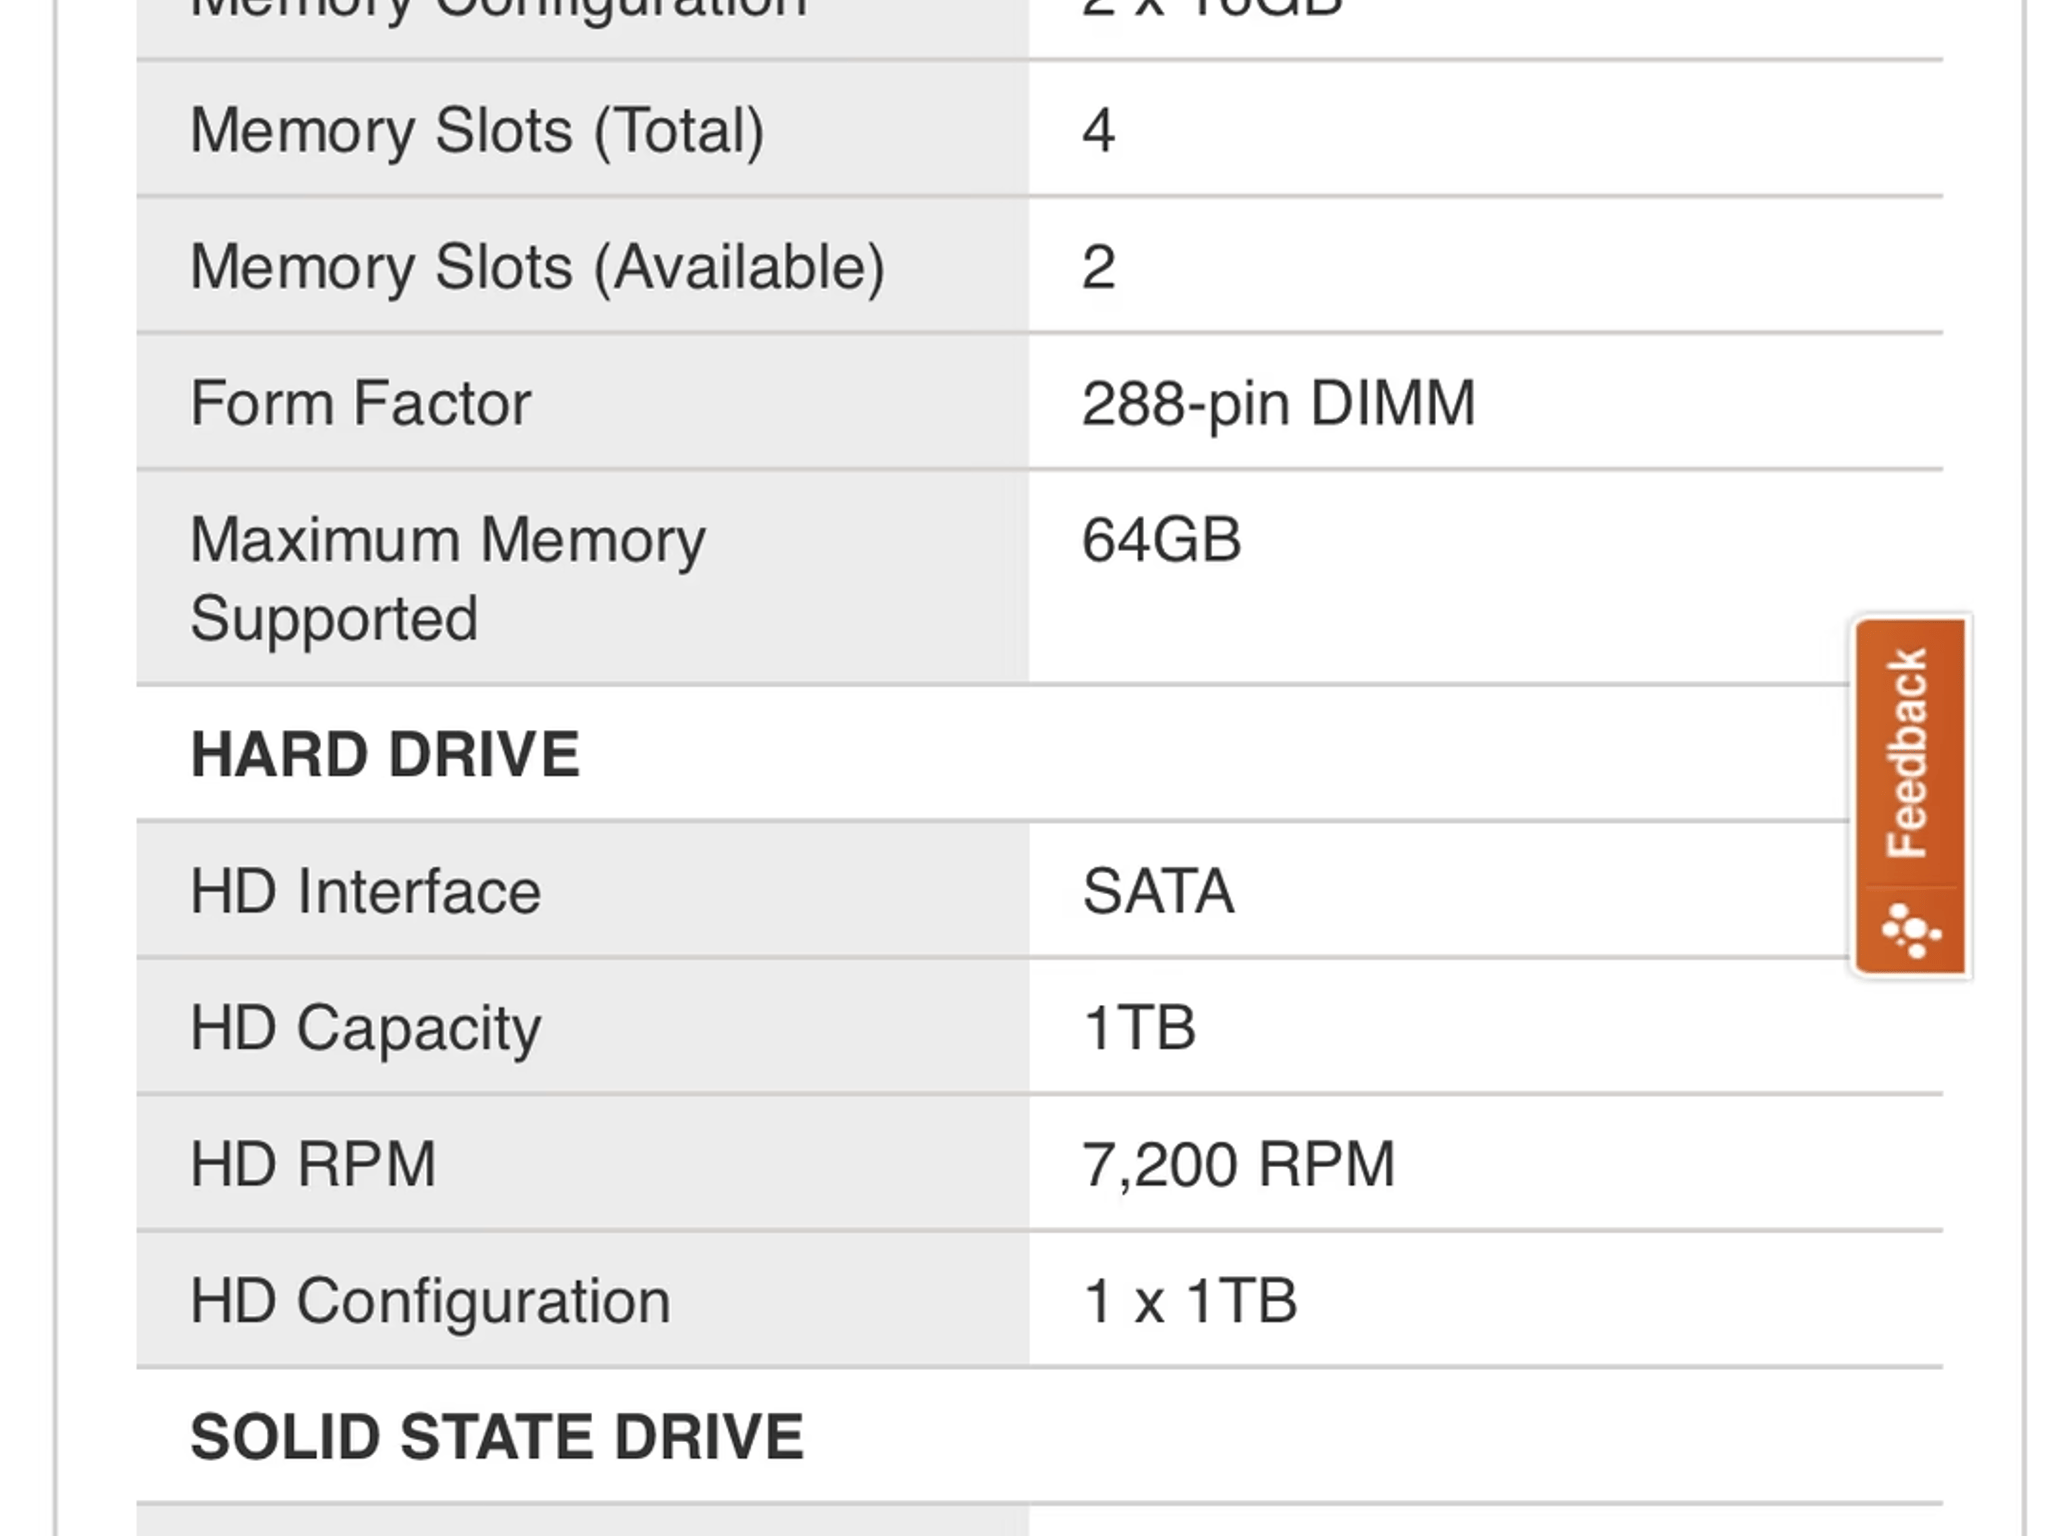Click the HD Capacity label
Viewport: 2048px width, 1536px height.
(x=365, y=1027)
